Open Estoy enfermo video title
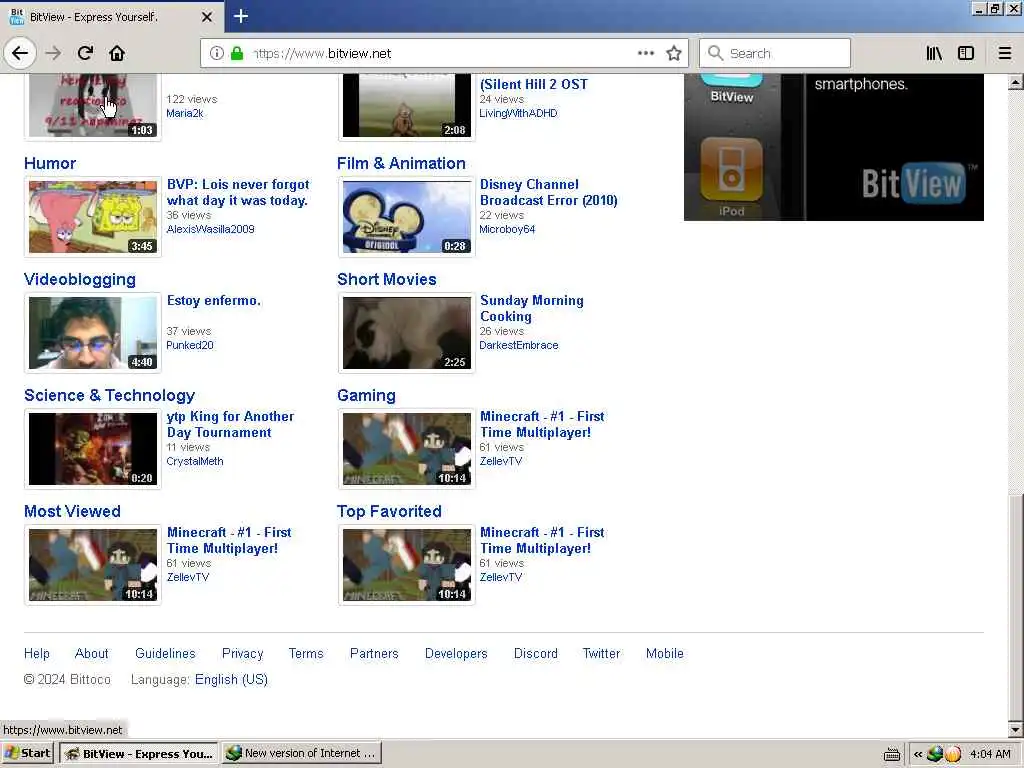 click(x=214, y=300)
